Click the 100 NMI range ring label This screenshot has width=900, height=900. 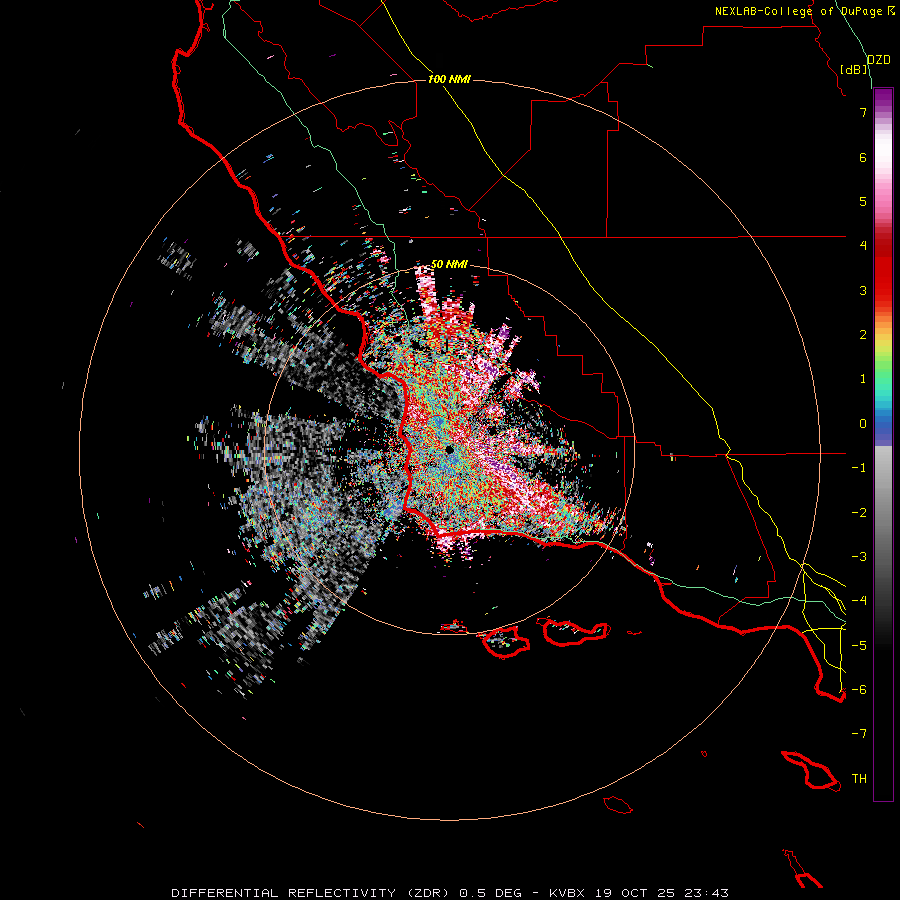coord(449,79)
